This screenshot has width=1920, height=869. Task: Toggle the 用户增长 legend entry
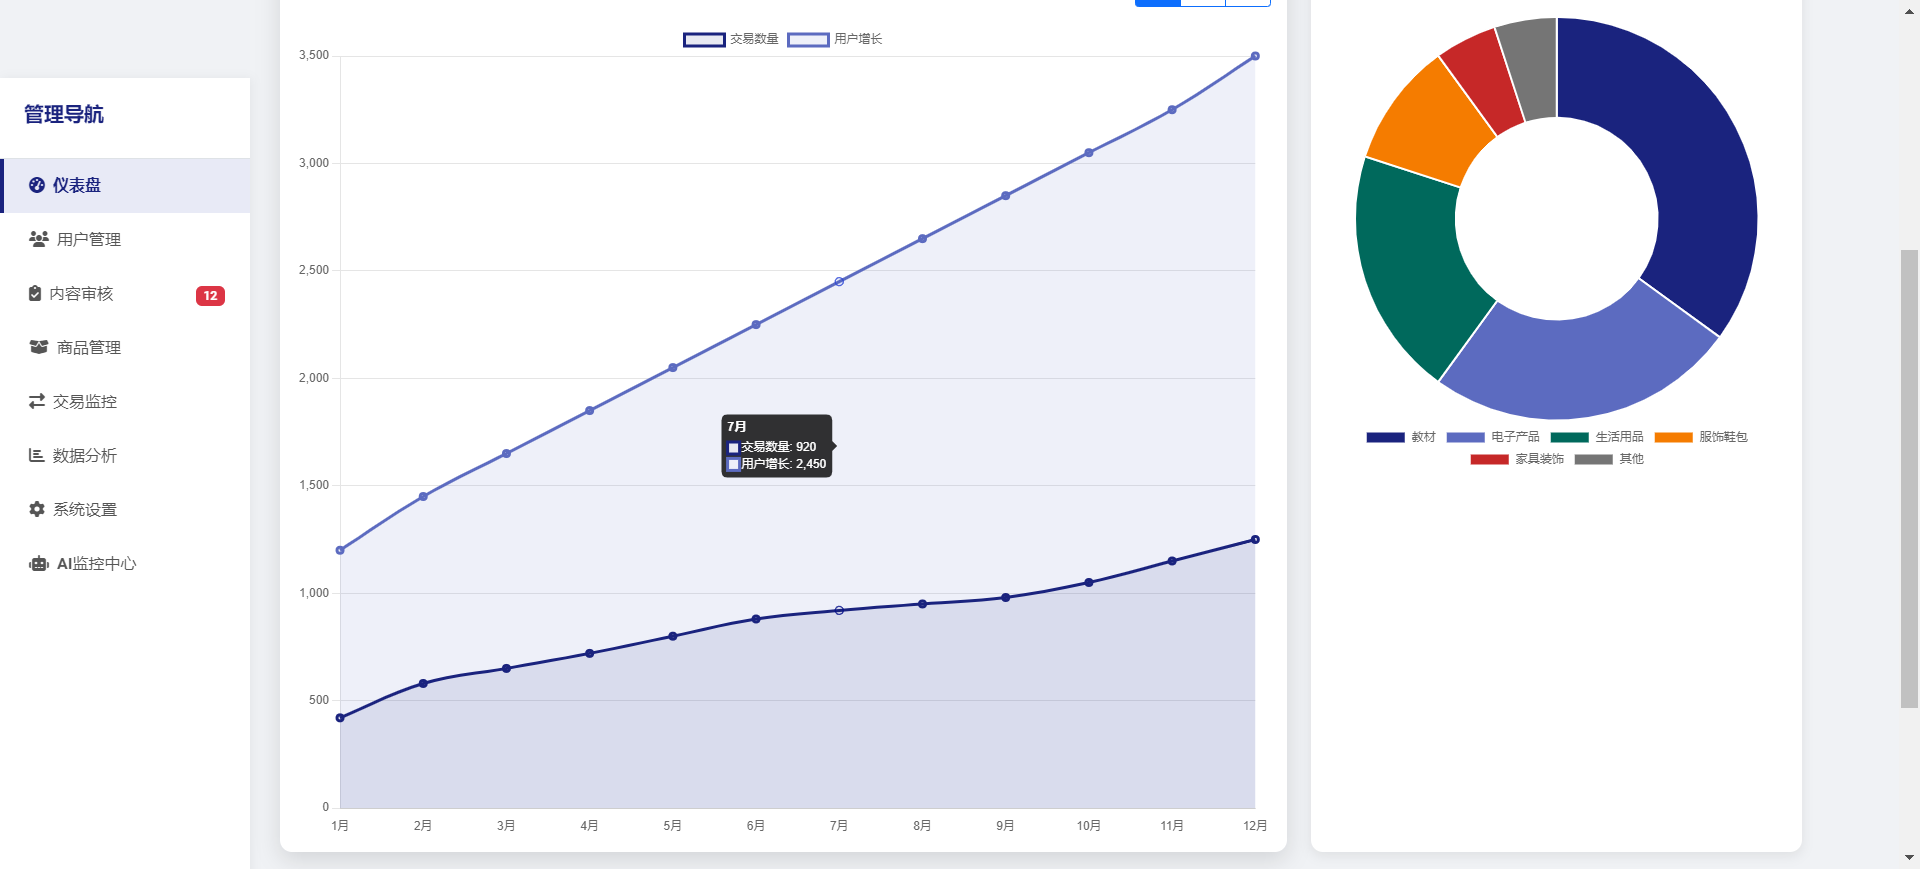(835, 39)
